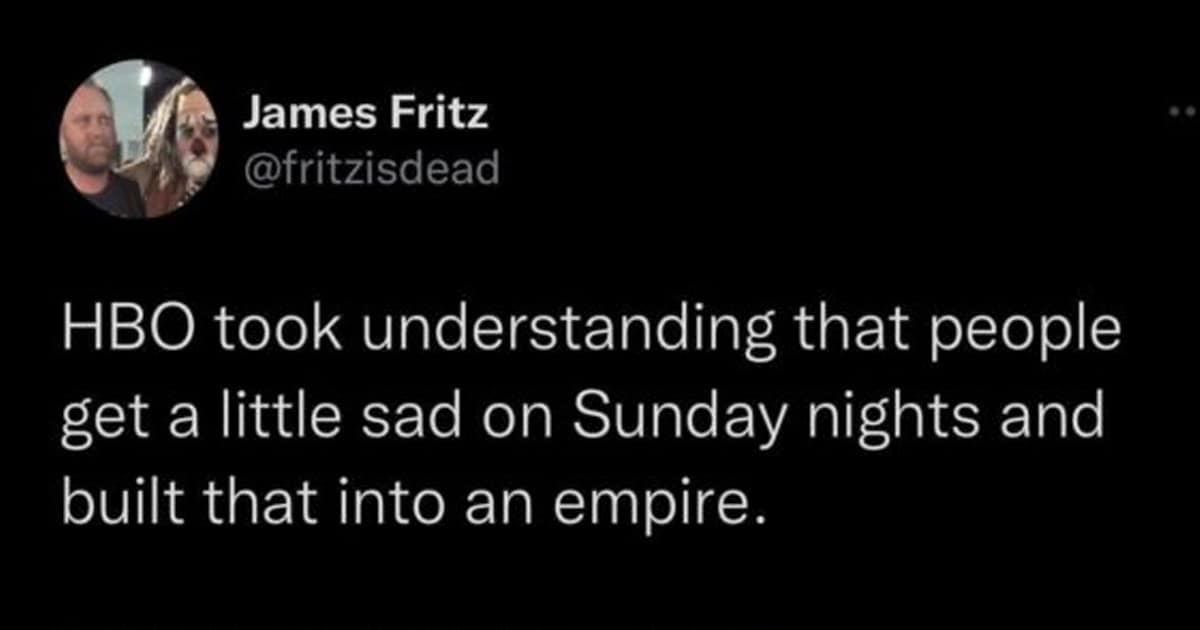Click the word "took" in the tweet
The height and width of the screenshot is (630, 1200).
pos(260,331)
